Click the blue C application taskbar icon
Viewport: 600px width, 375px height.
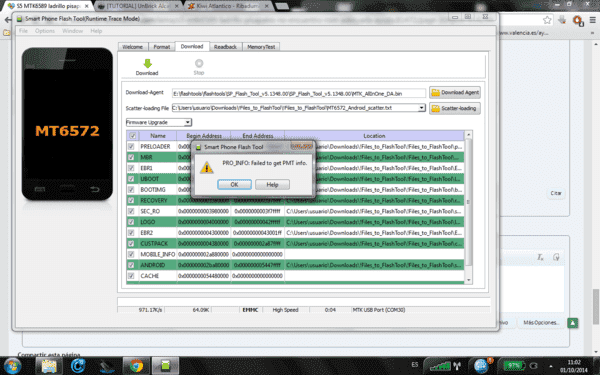click(x=78, y=366)
